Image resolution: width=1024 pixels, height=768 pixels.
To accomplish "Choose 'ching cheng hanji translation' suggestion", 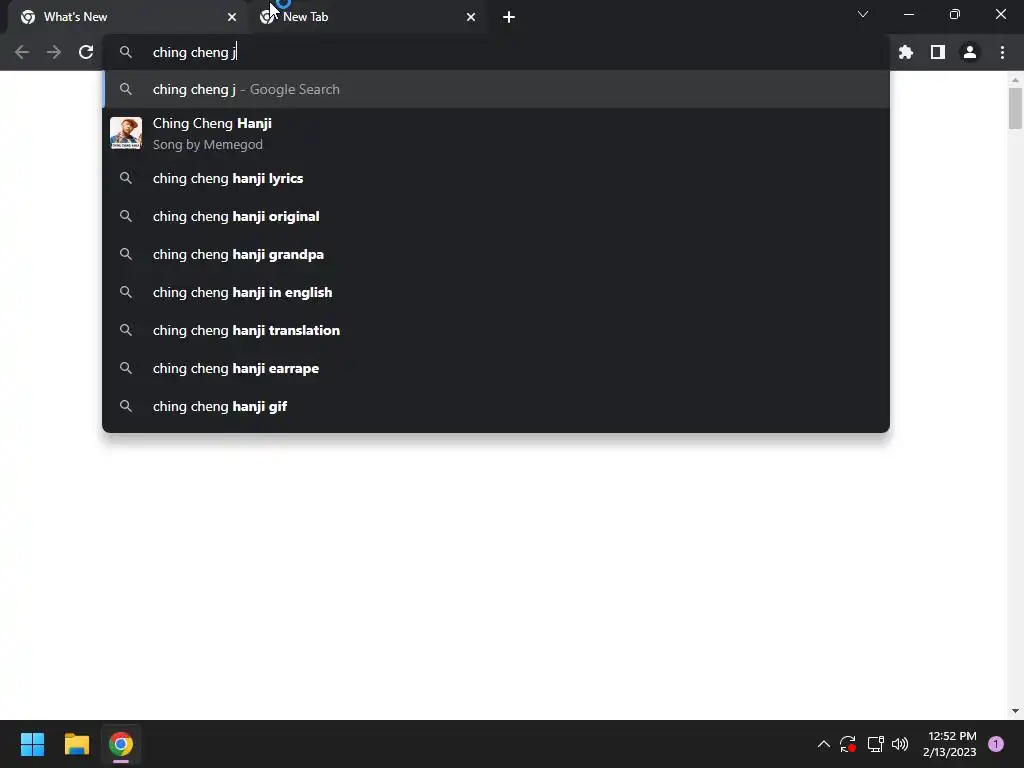I will (496, 330).
